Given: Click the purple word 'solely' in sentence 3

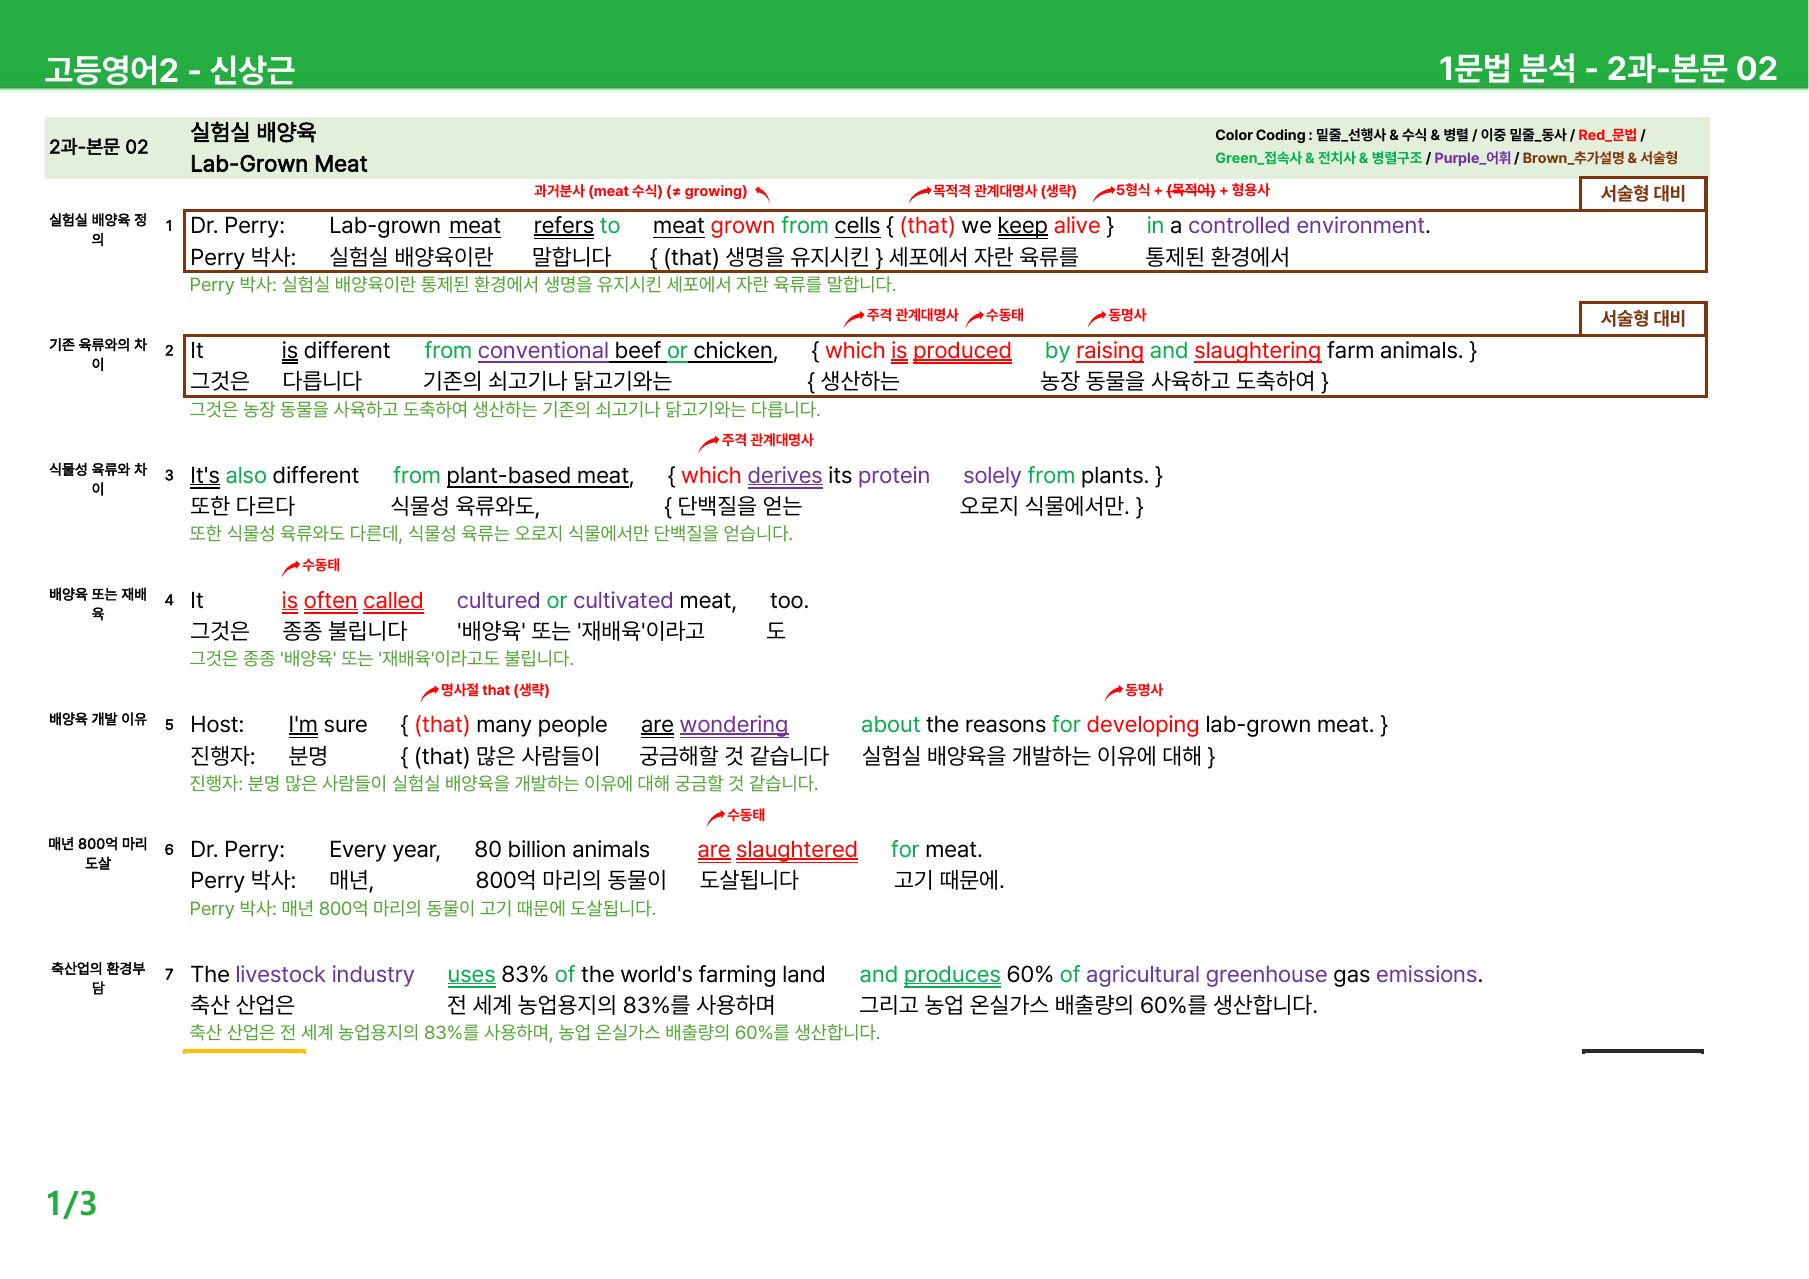Looking at the screenshot, I should coord(992,476).
